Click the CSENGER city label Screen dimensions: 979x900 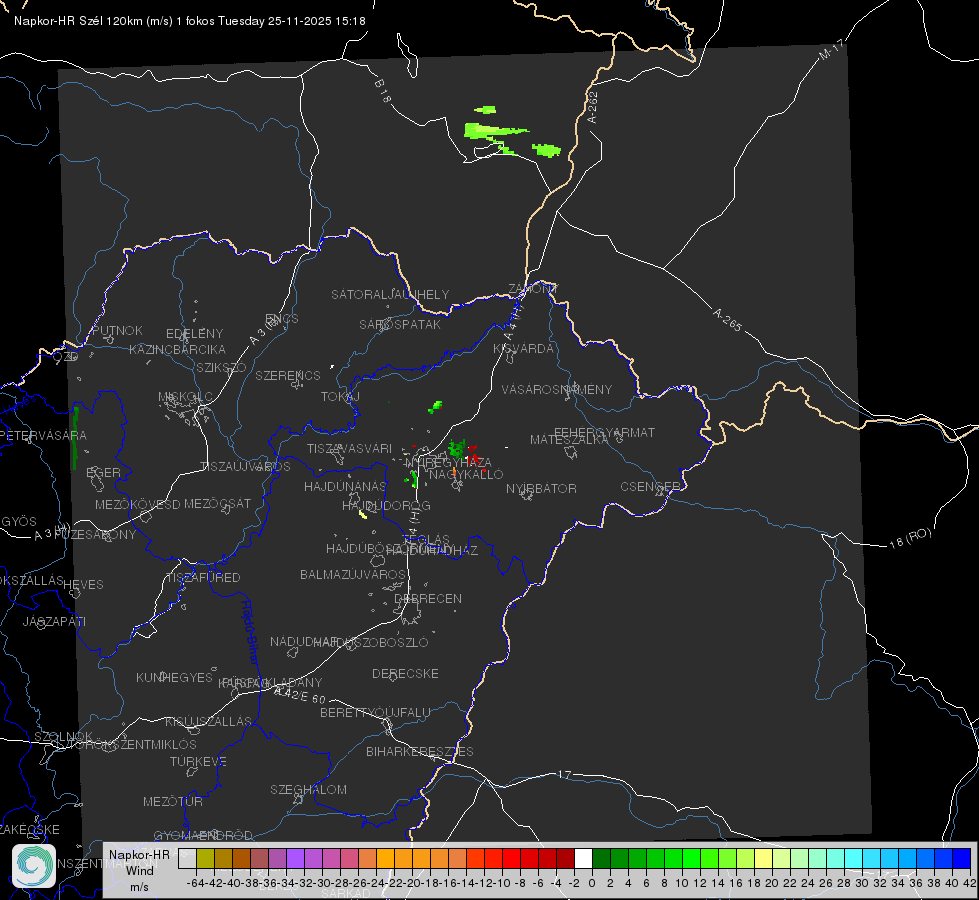[x=650, y=487]
